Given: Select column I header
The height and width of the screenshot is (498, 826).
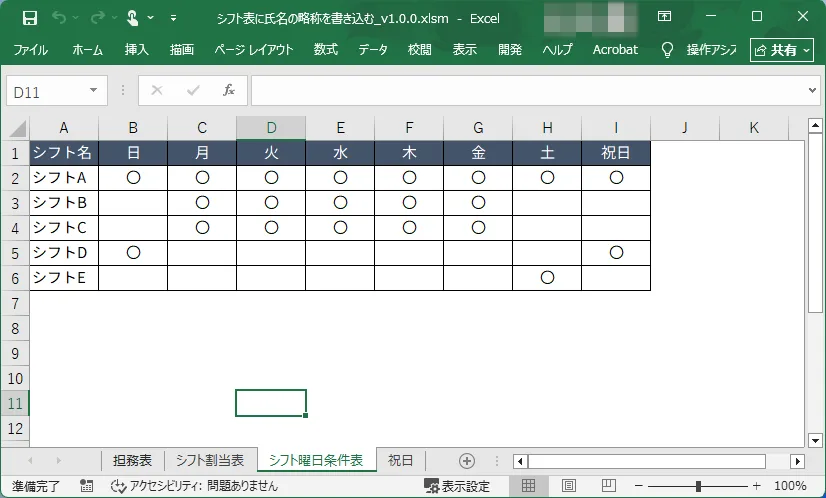Looking at the screenshot, I should coord(616,128).
